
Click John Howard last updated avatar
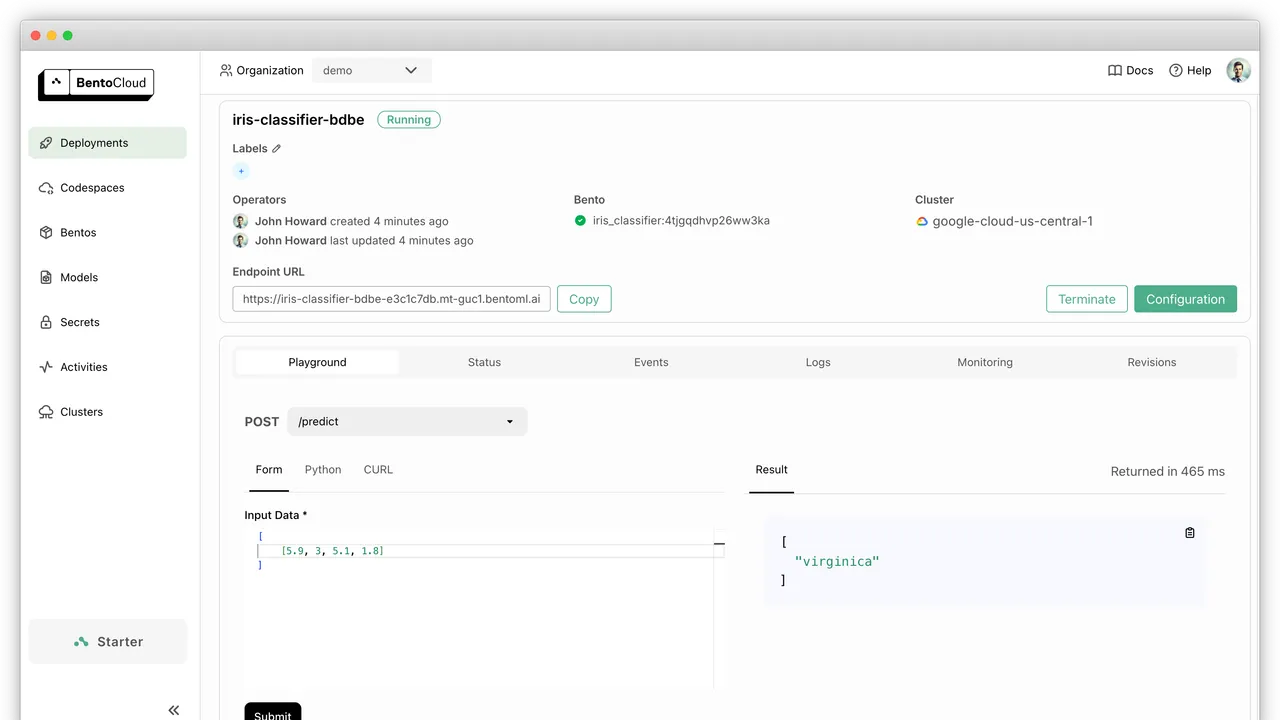[241, 240]
